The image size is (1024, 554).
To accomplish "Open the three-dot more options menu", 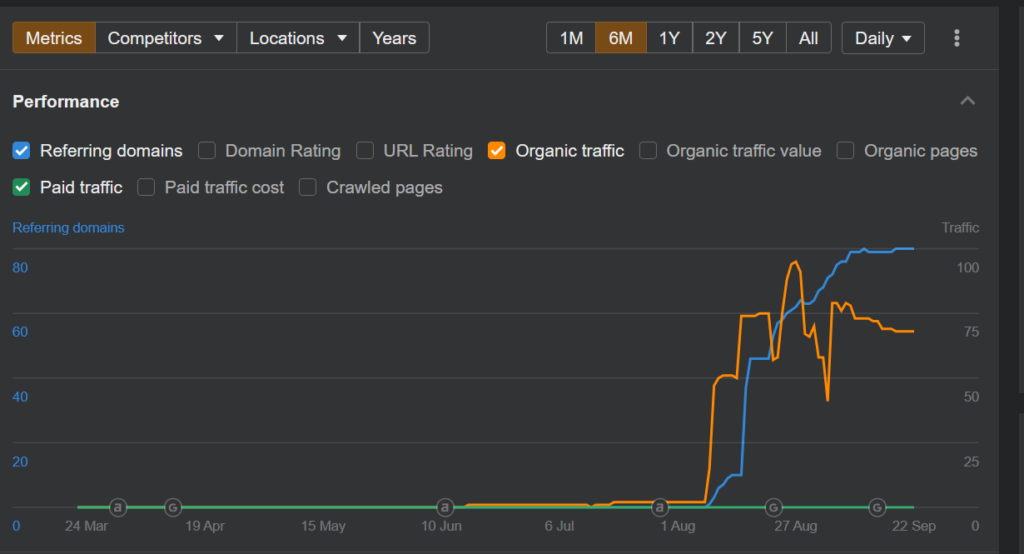I will click(x=957, y=38).
